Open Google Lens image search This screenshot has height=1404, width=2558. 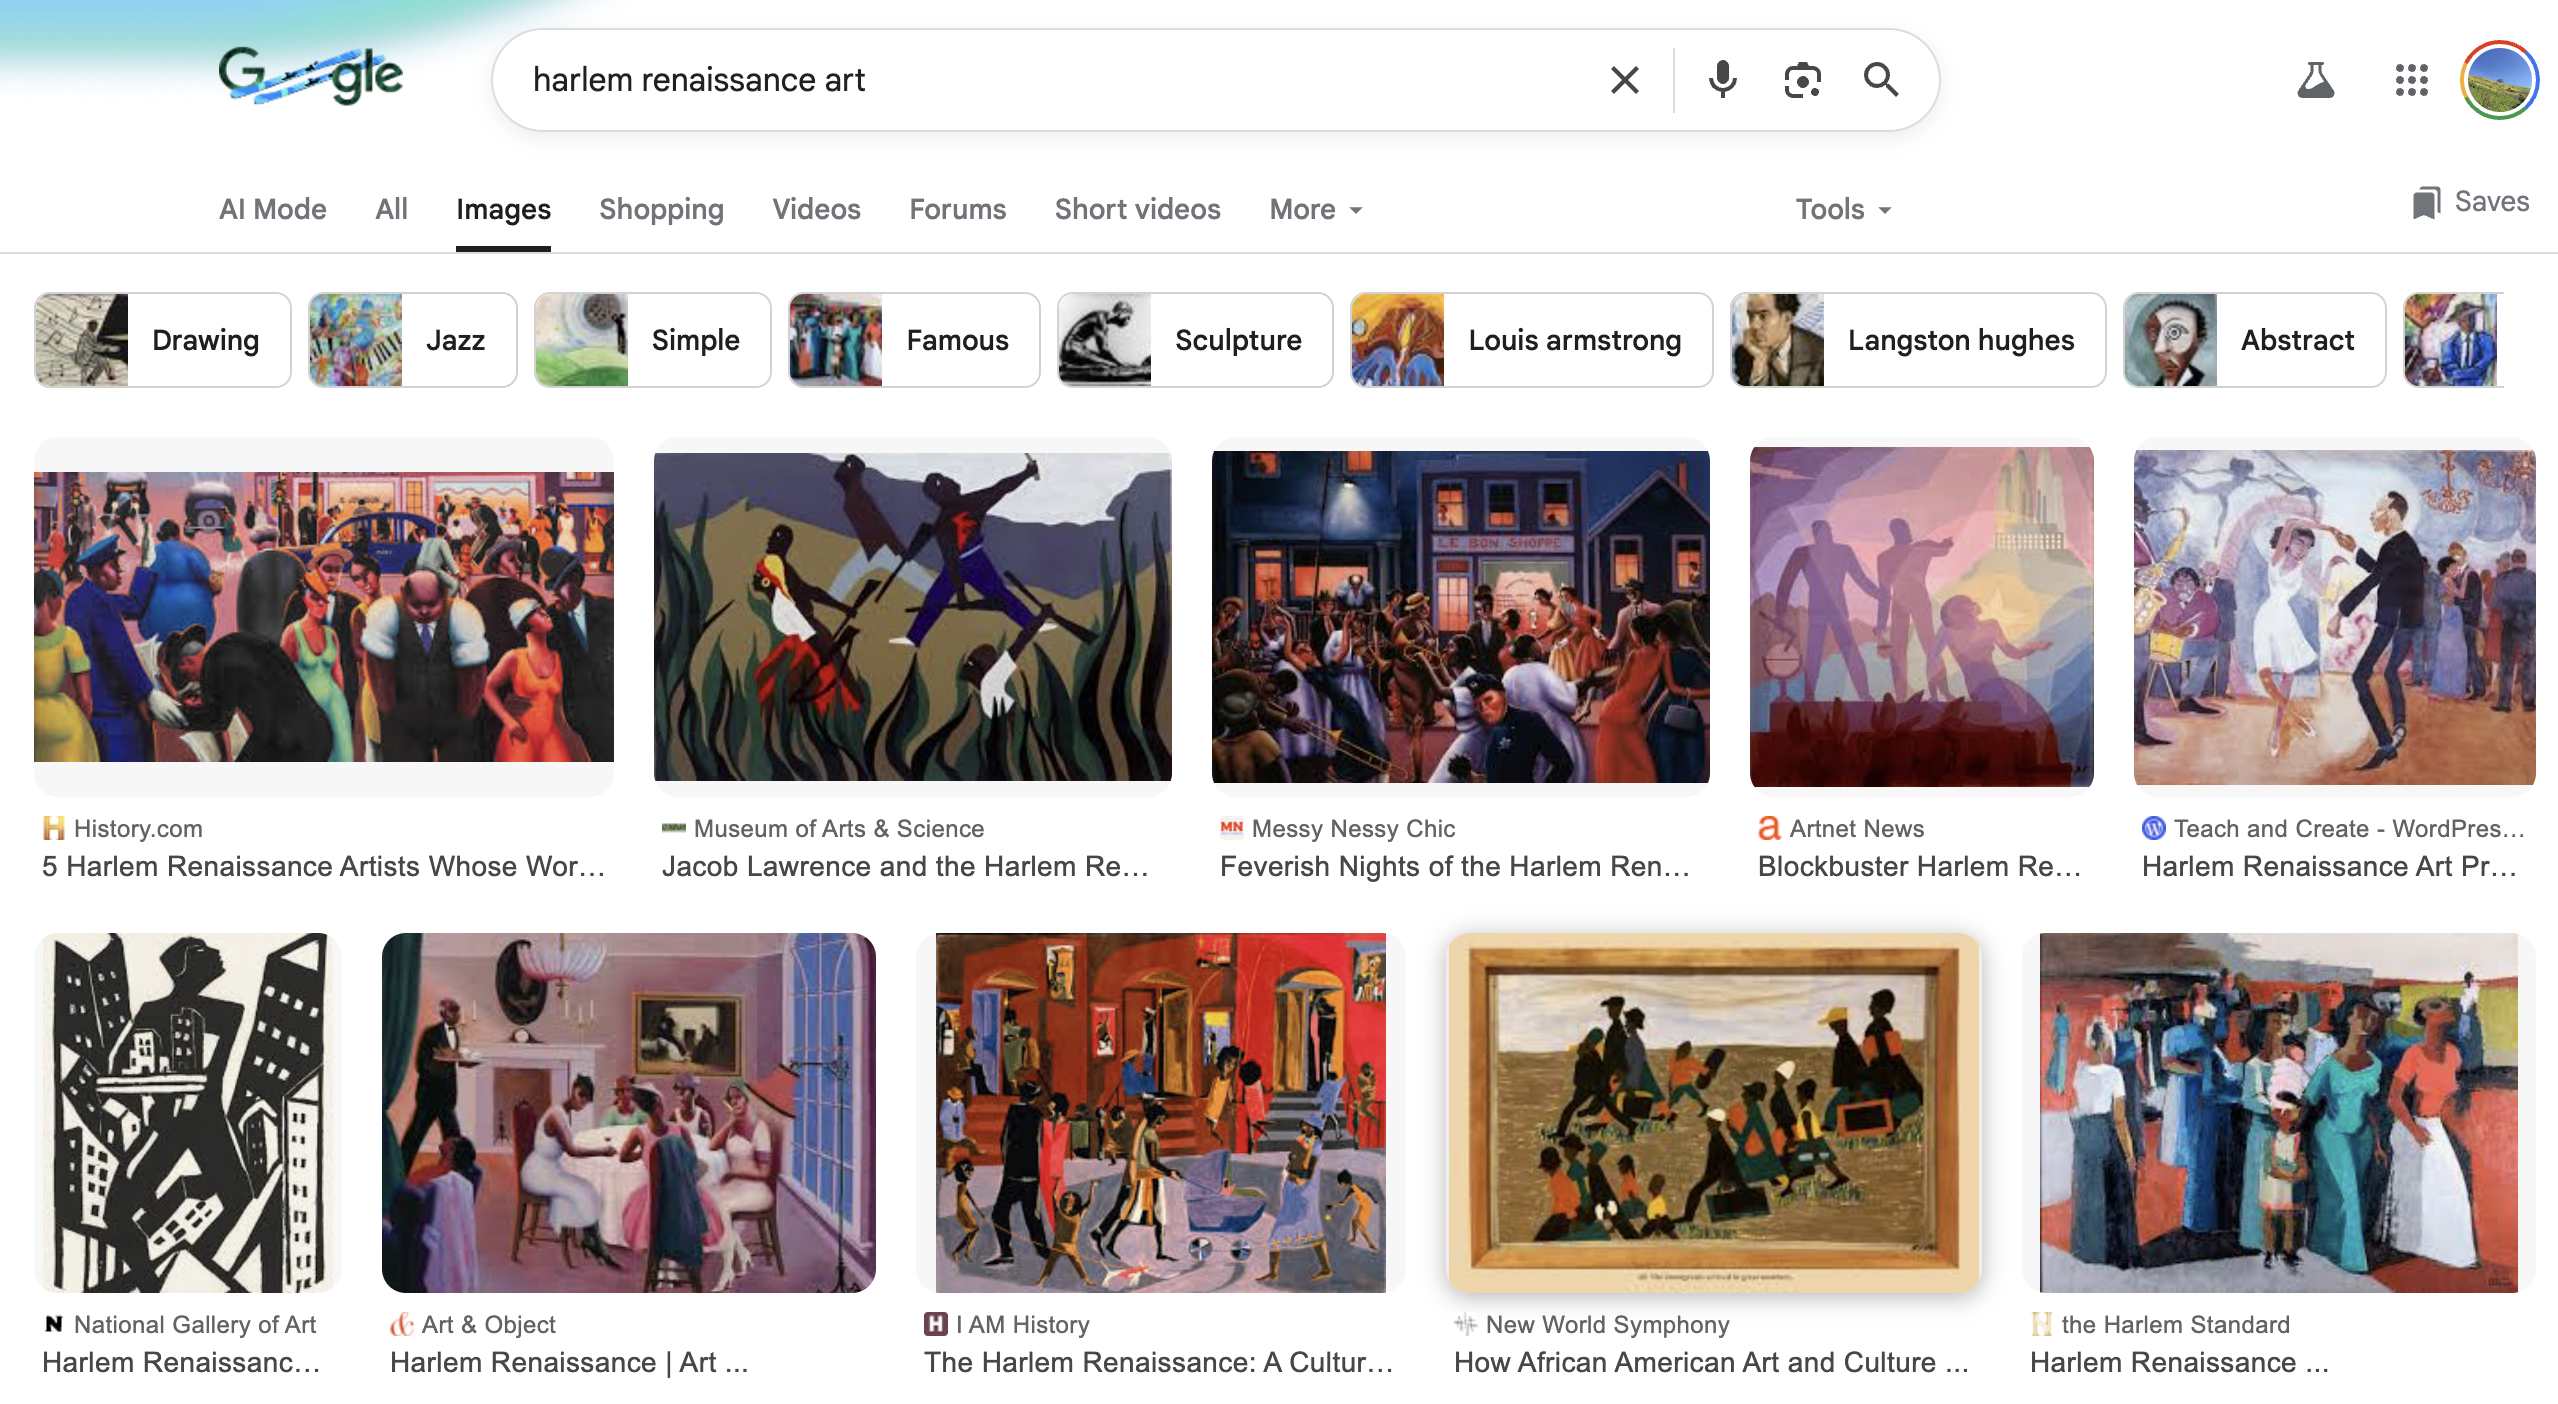coord(1802,80)
